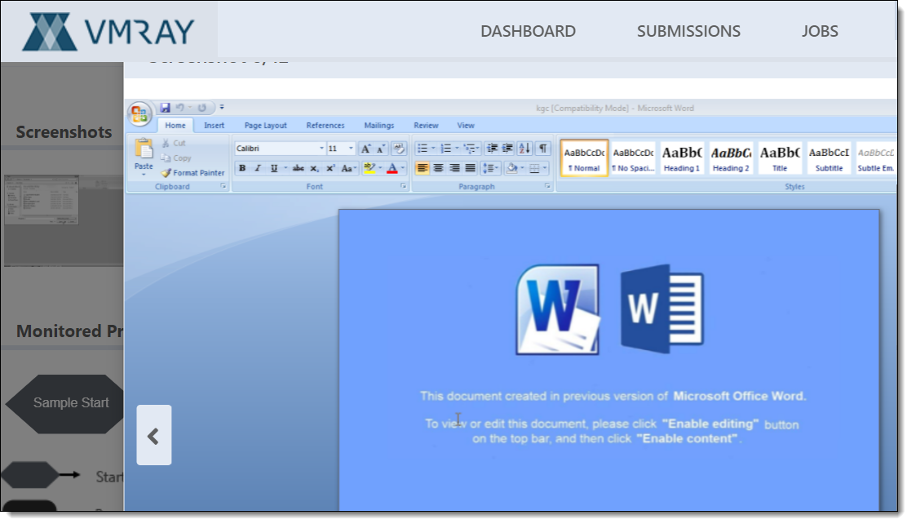Open the borders button

coord(534,168)
